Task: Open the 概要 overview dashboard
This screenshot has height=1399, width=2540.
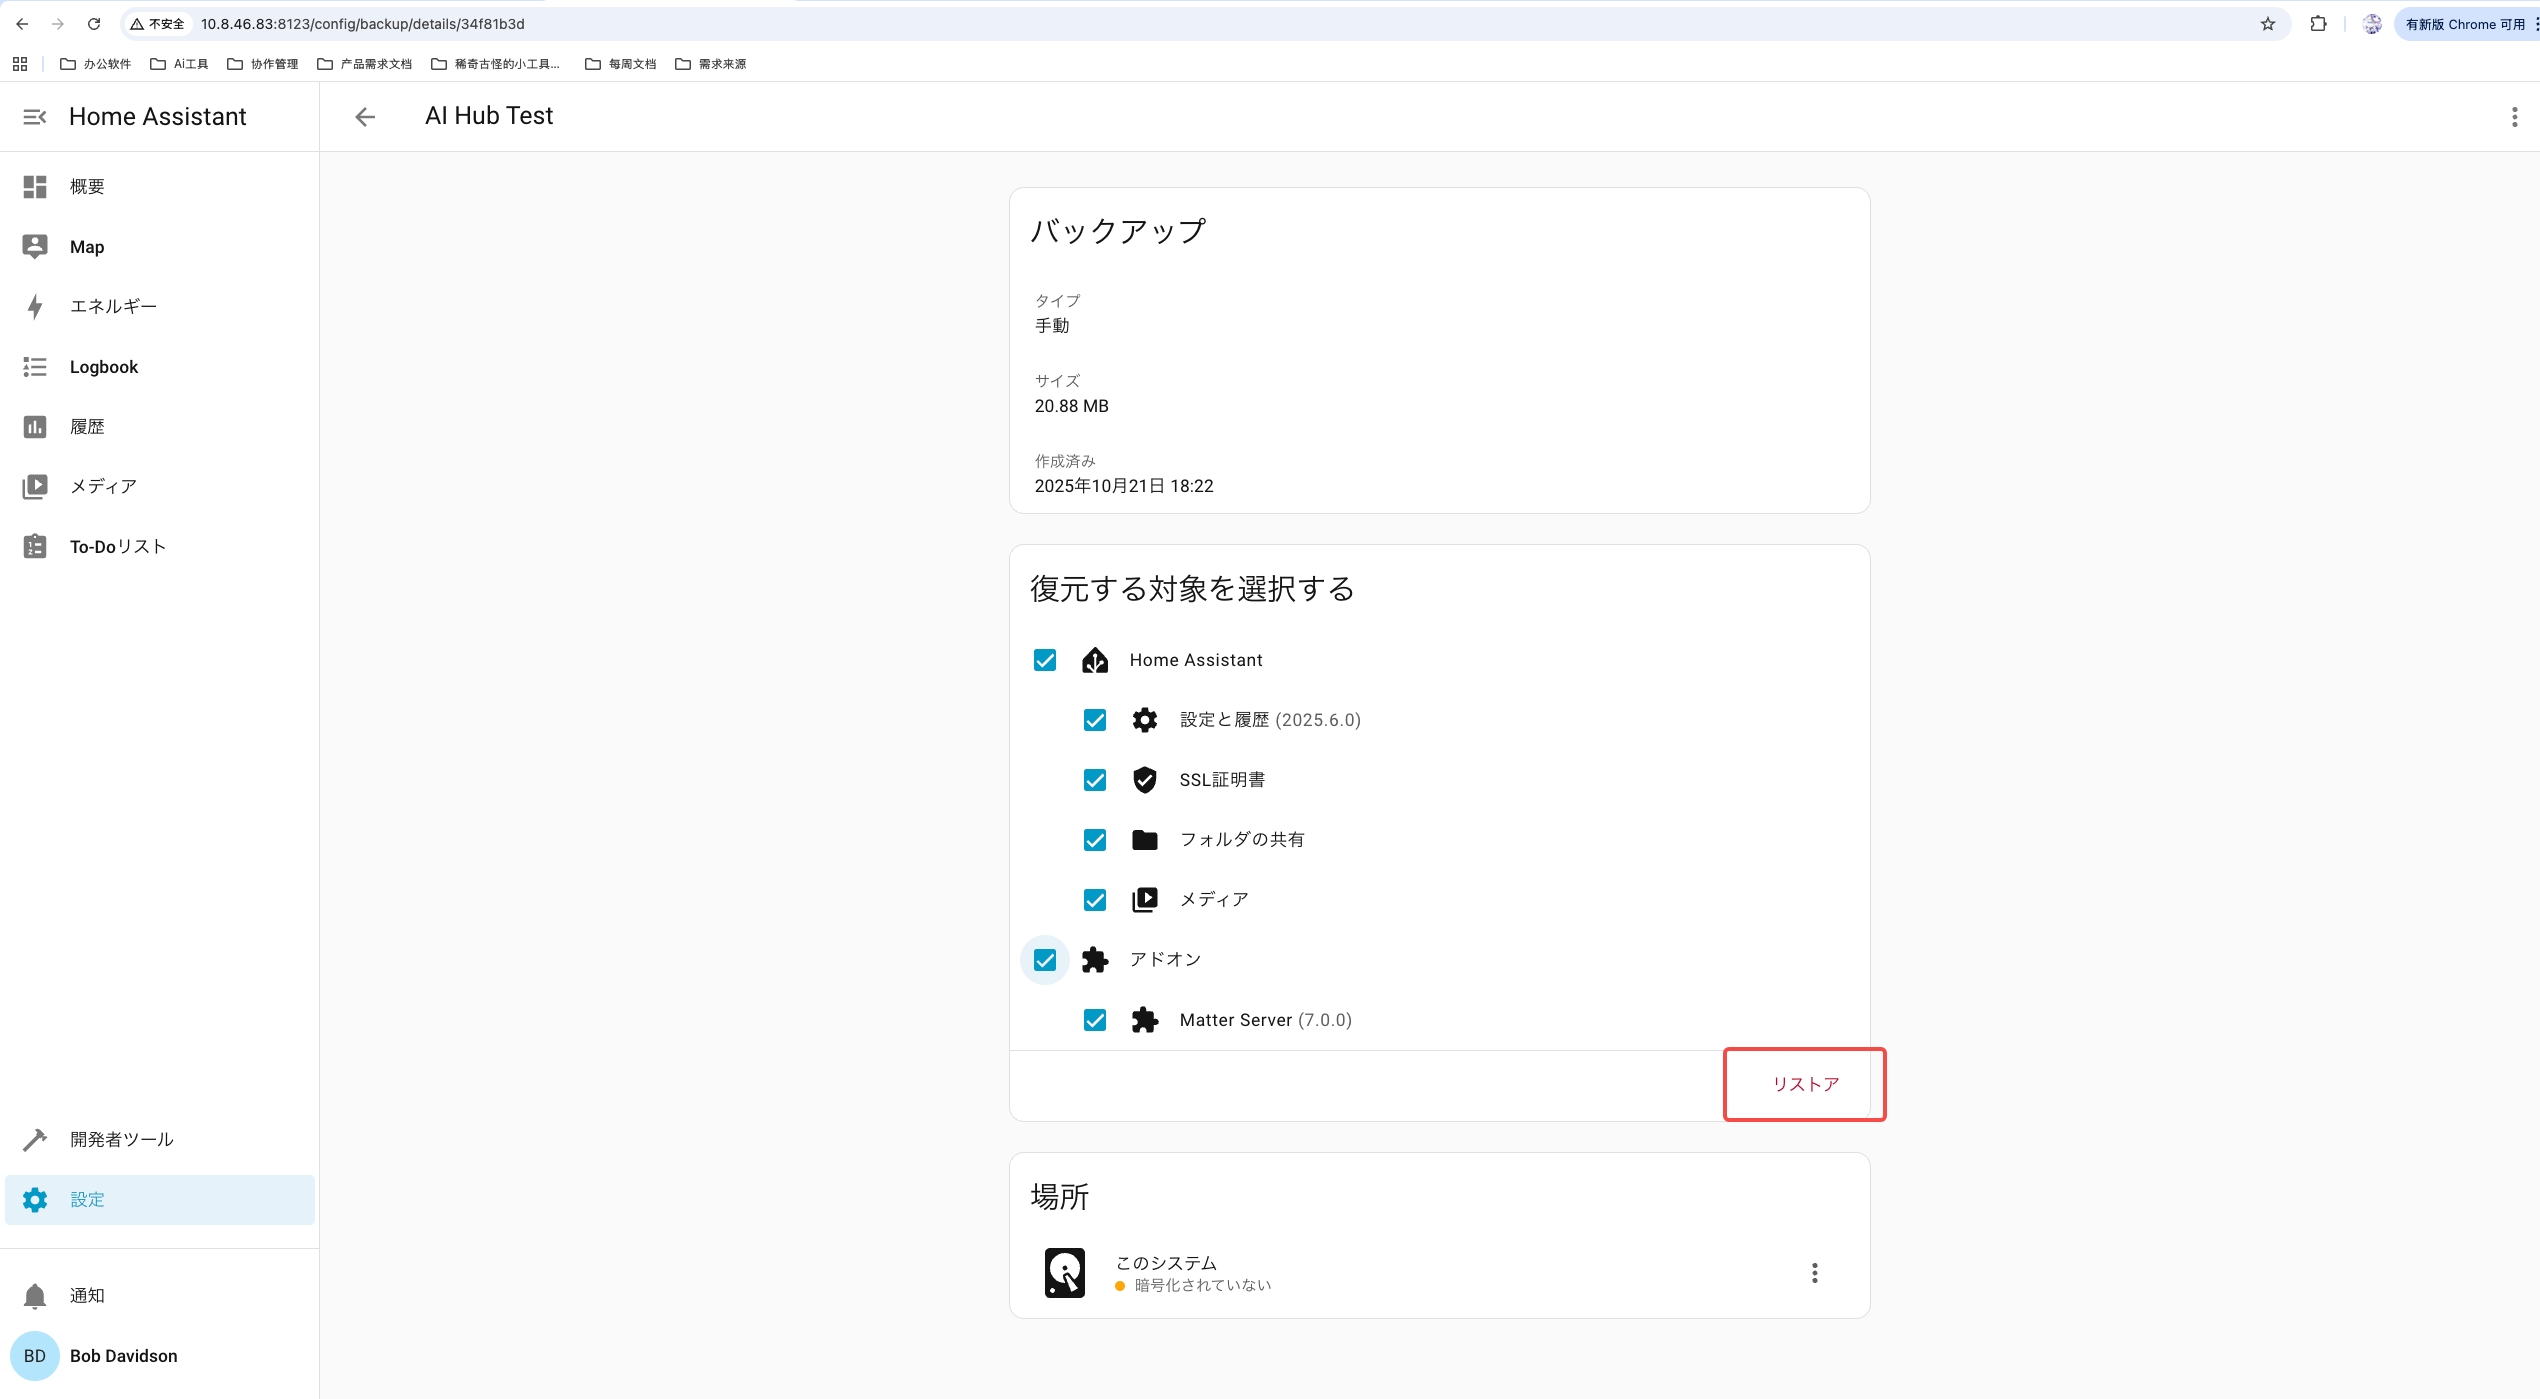Action: pos(160,187)
